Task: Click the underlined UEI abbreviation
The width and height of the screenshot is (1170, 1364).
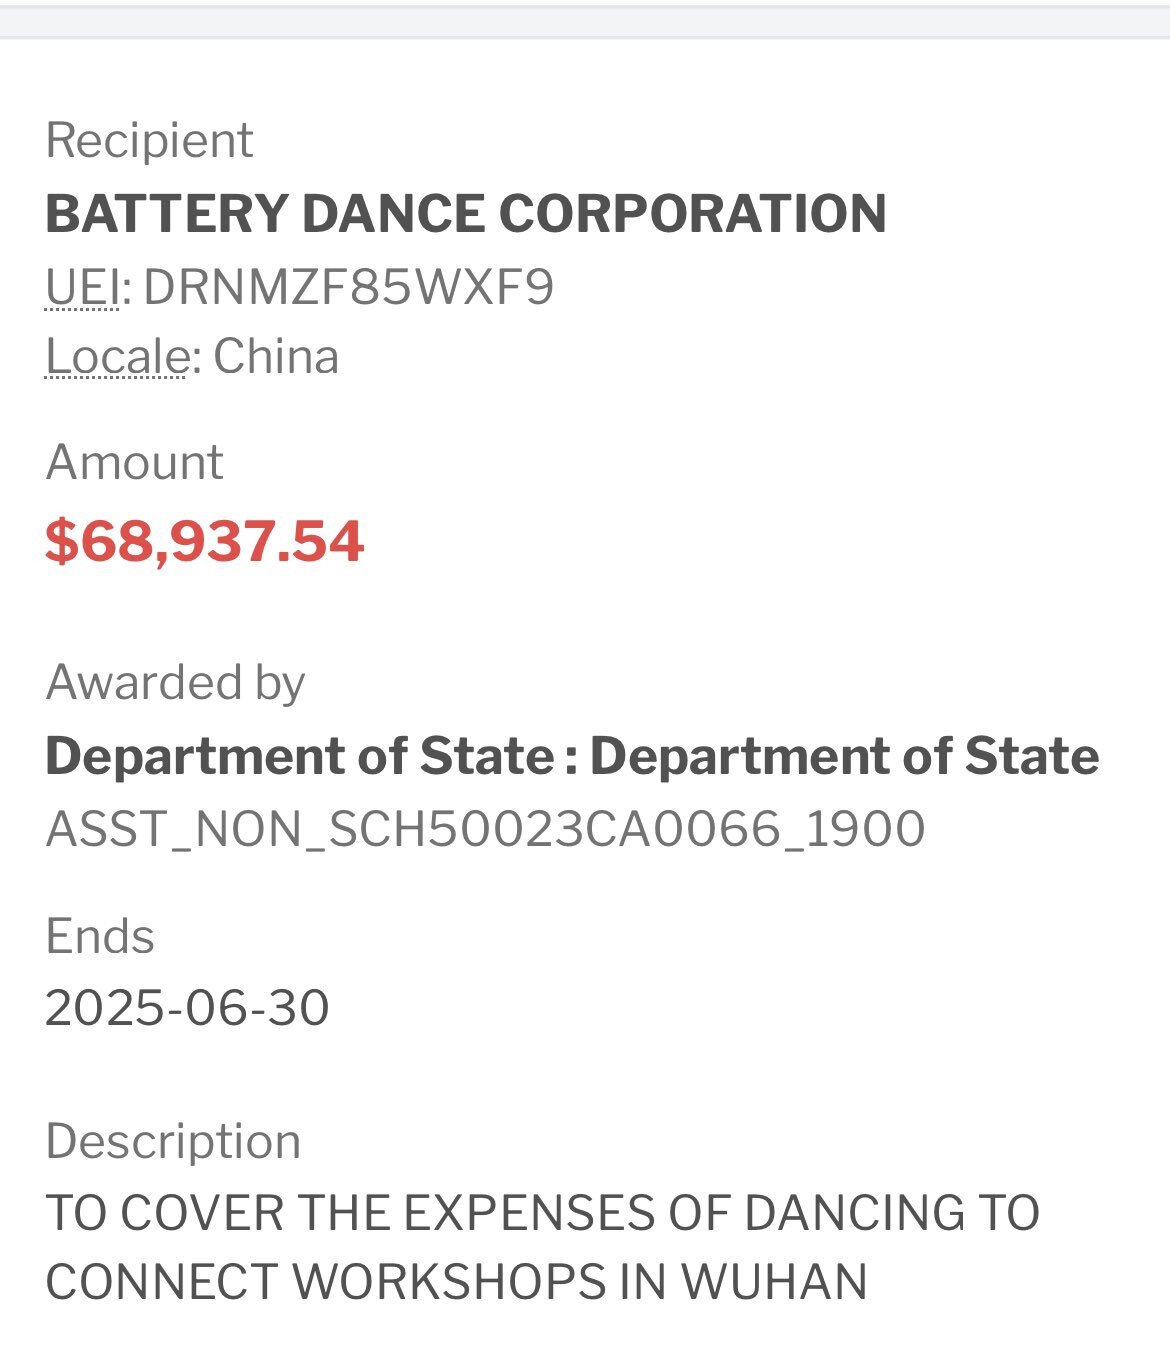Action: click(82, 287)
